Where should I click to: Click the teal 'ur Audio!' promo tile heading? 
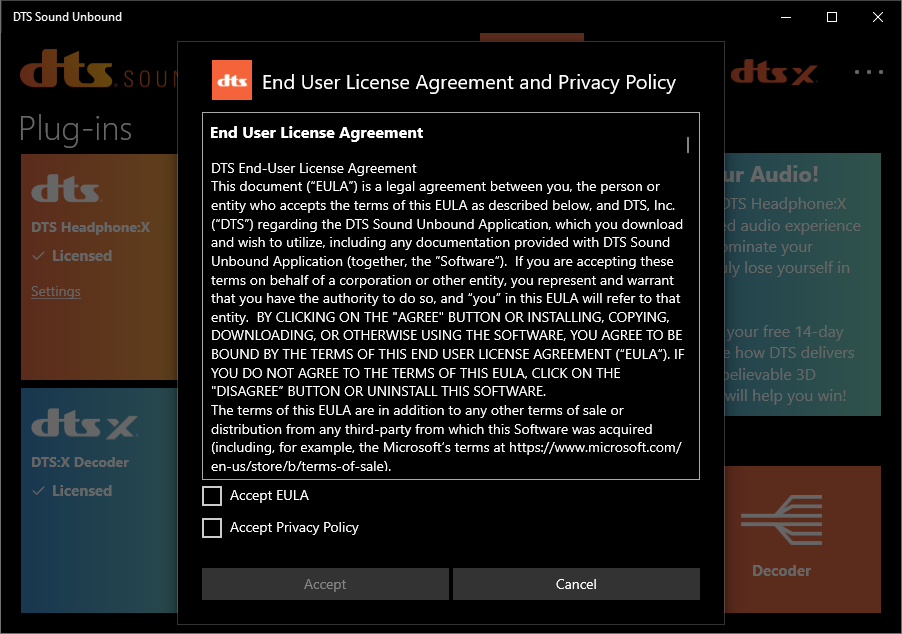coord(771,174)
